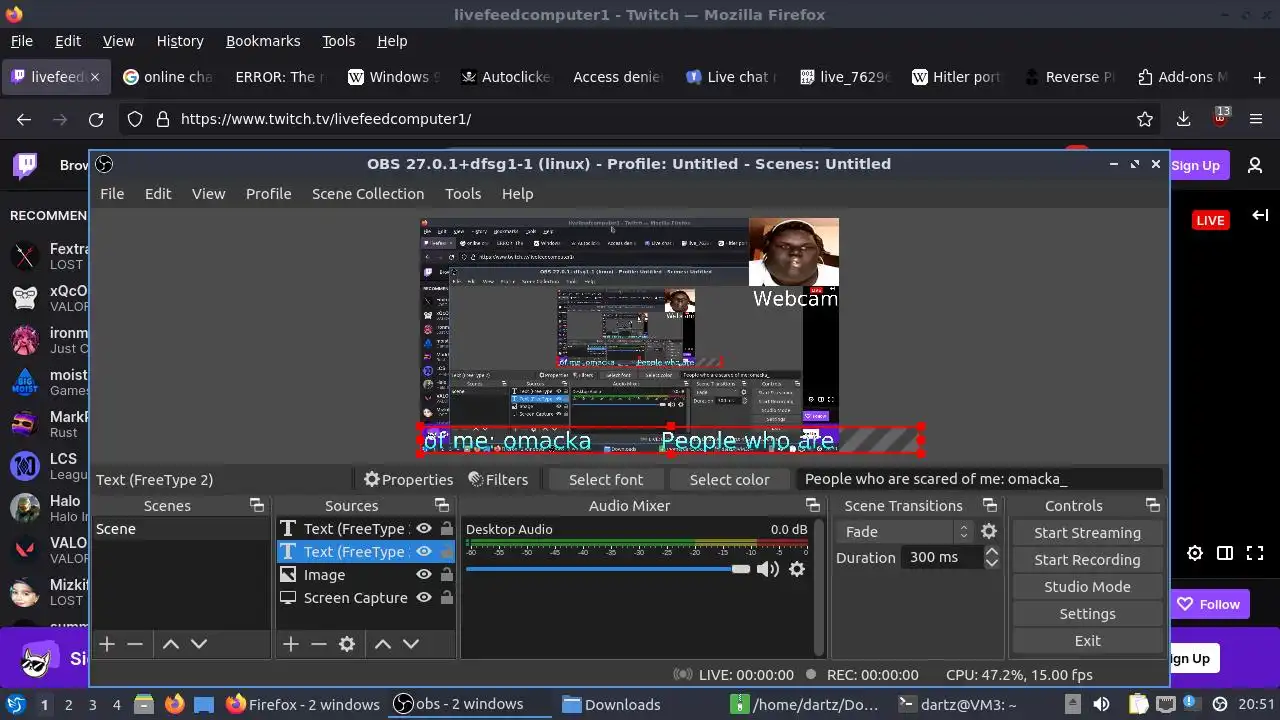Toggle the lock on the first Text source
Screen dimensions: 1280x720
(447, 529)
